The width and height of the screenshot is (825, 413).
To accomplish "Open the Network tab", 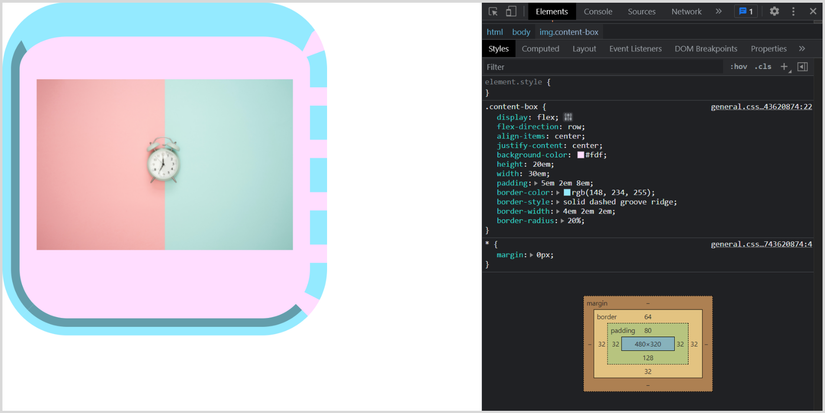I will (686, 12).
